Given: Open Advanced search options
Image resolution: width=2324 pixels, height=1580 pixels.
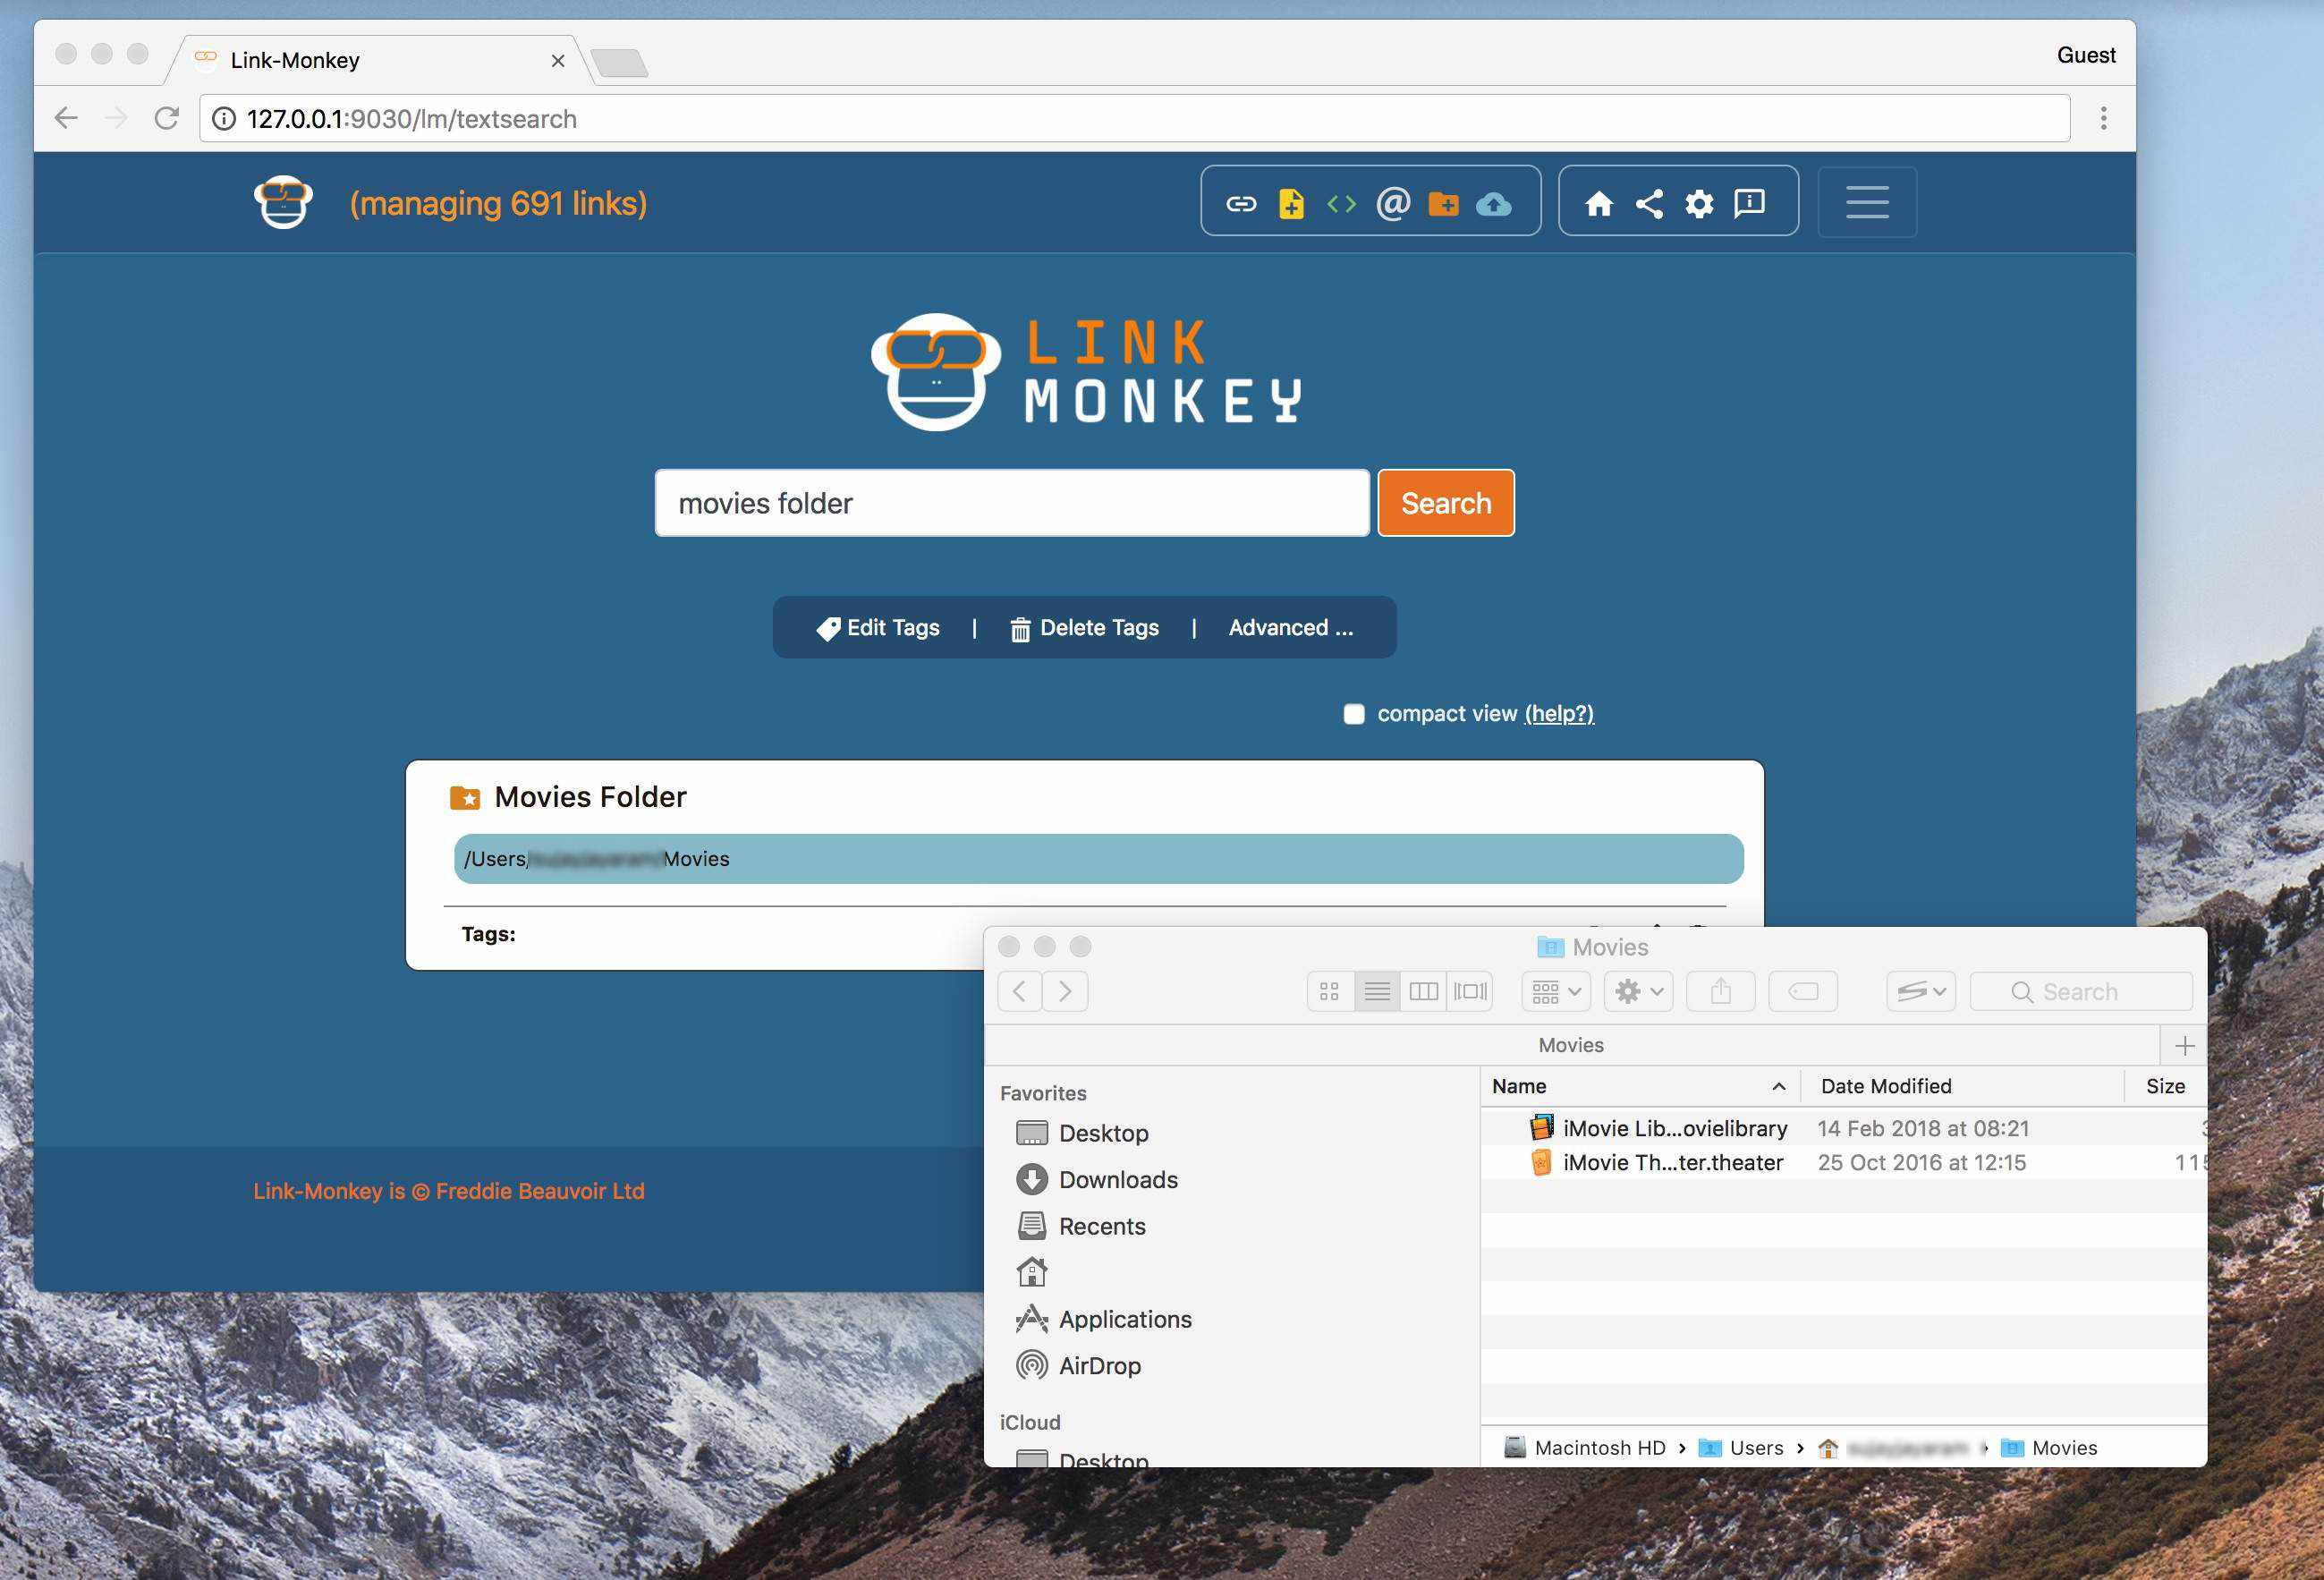Looking at the screenshot, I should pyautogui.click(x=1291, y=628).
